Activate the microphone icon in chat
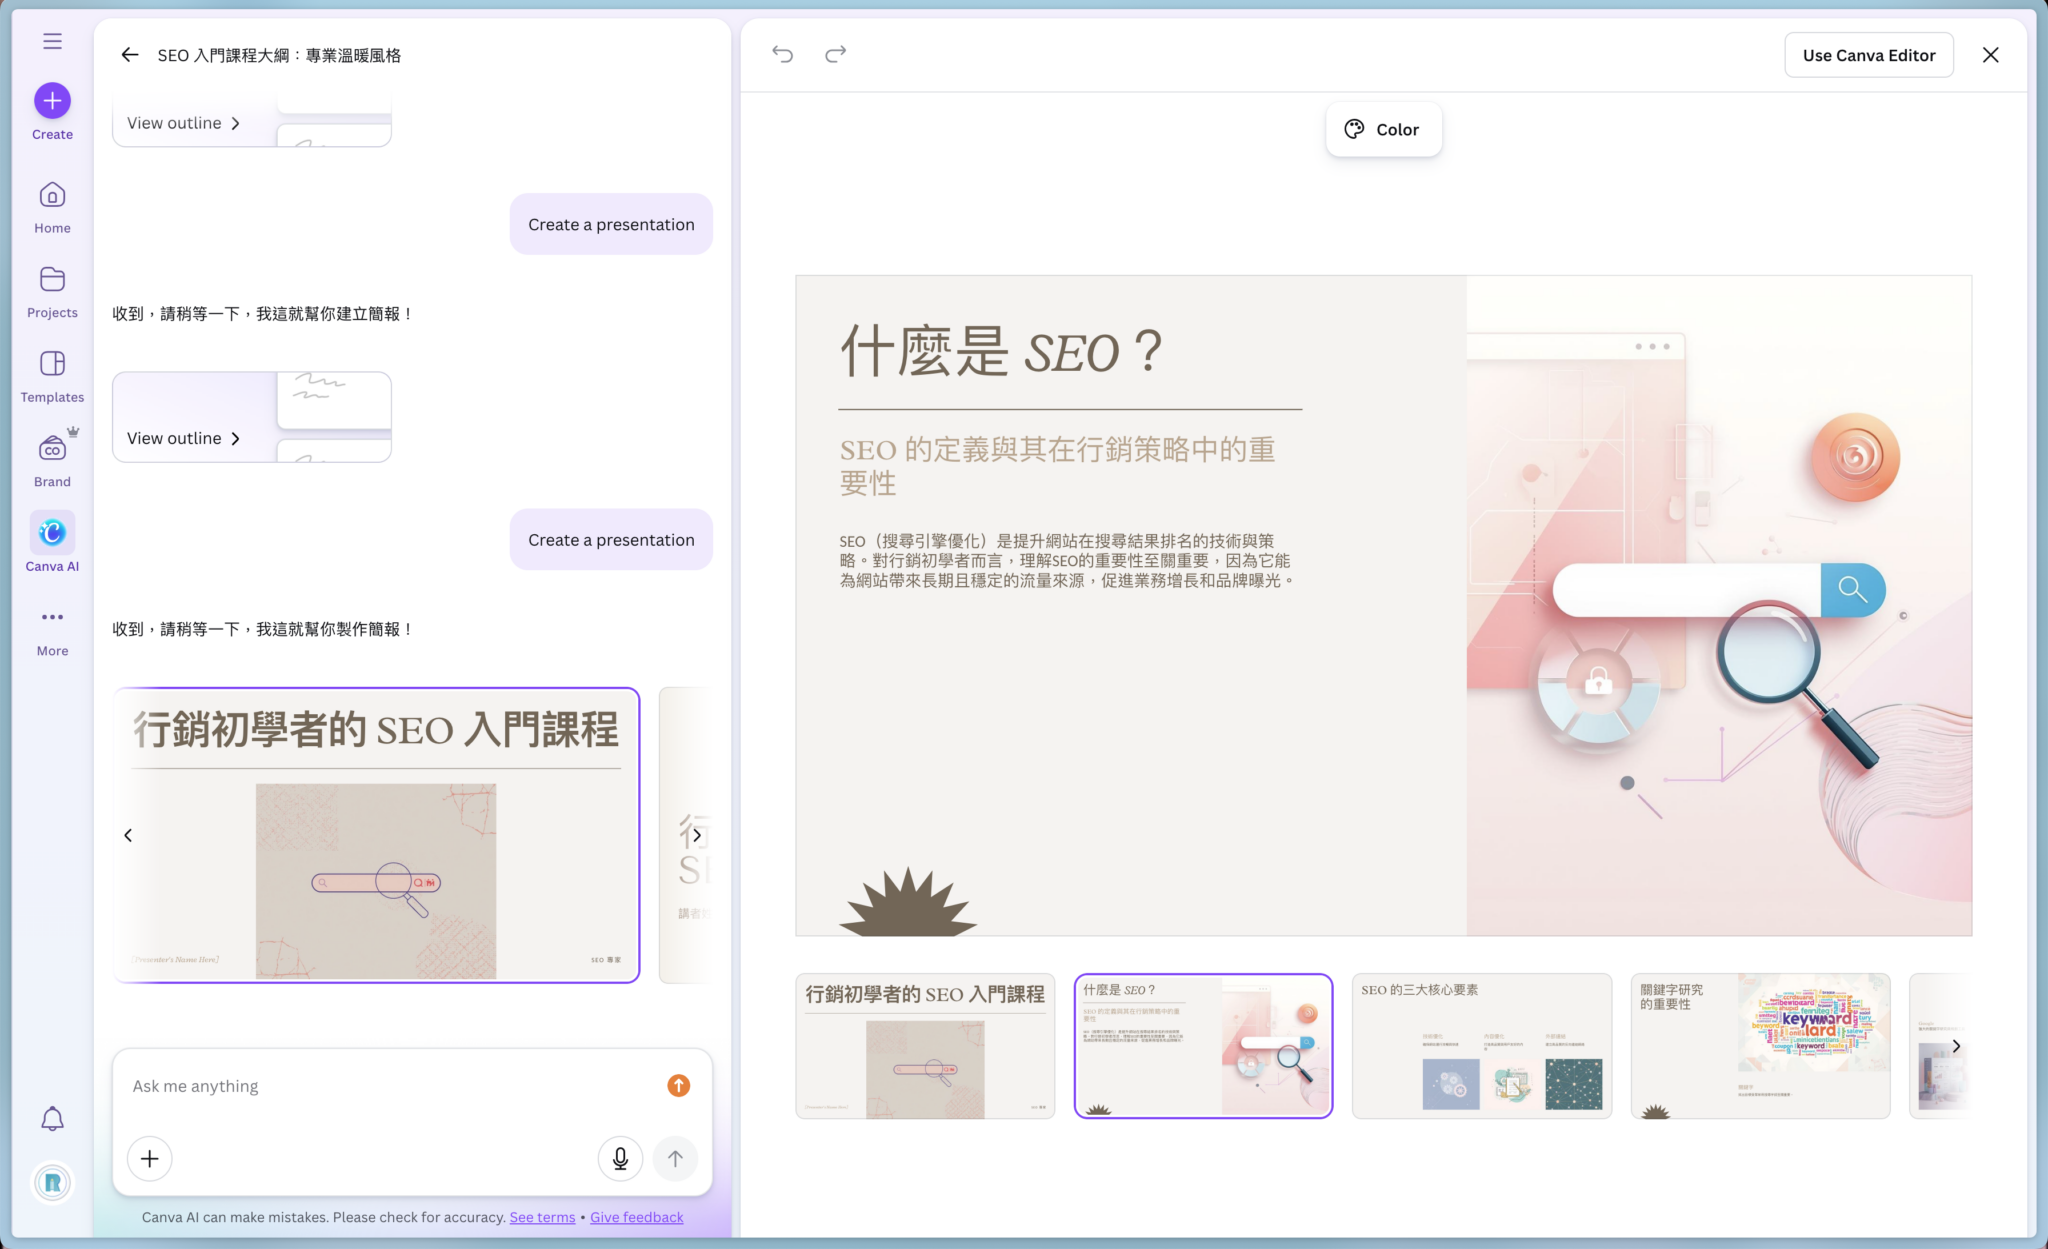 [x=620, y=1158]
